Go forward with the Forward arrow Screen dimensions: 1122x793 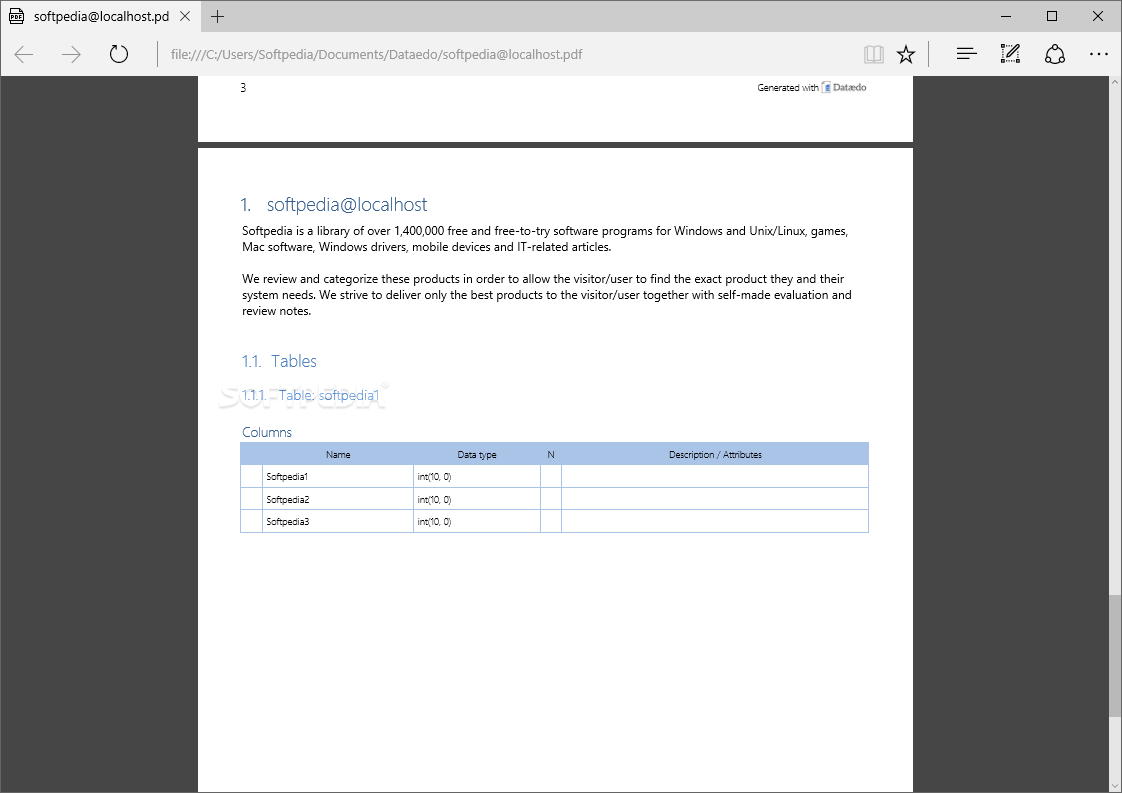71,54
